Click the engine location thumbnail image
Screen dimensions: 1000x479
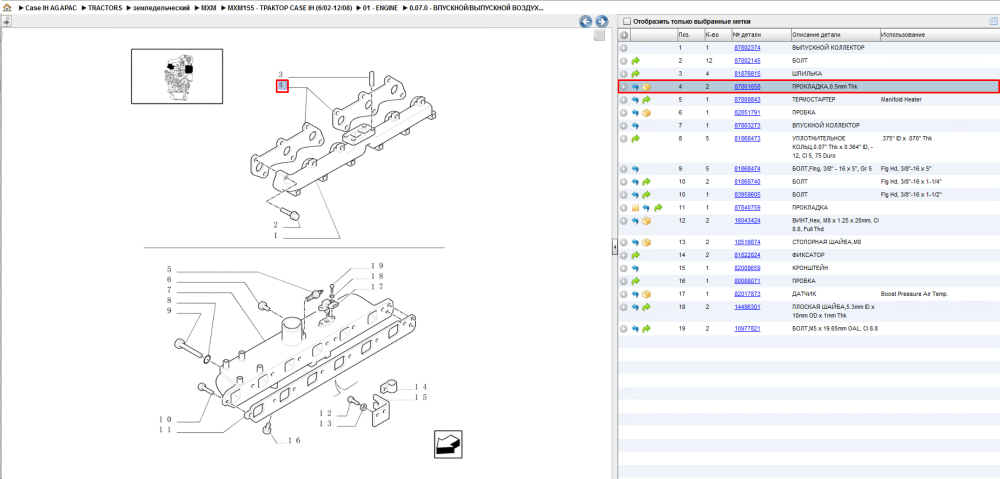[177, 76]
